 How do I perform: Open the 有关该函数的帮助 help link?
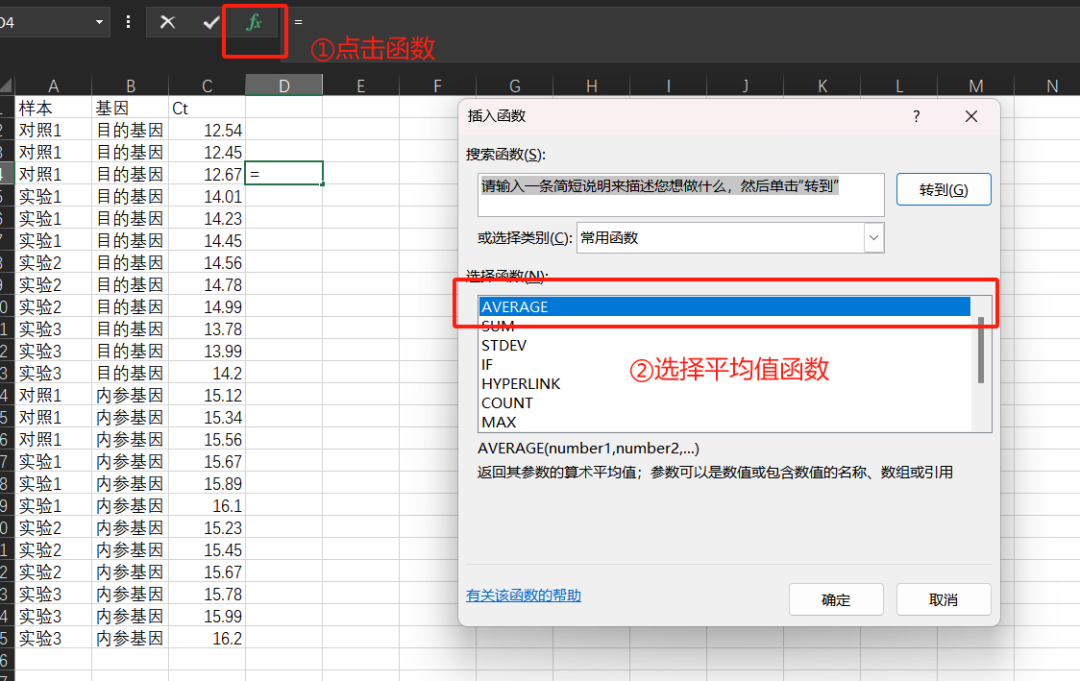pyautogui.click(x=523, y=596)
